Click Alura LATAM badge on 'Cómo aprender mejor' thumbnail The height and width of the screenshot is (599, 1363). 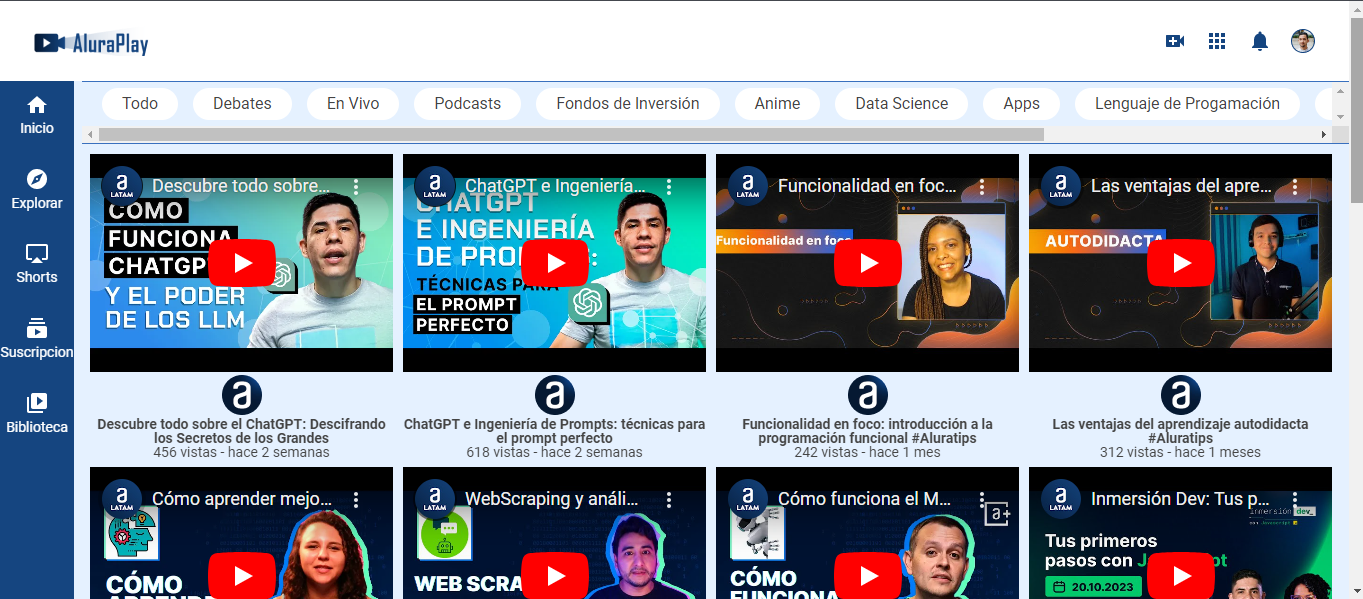pyautogui.click(x=122, y=499)
